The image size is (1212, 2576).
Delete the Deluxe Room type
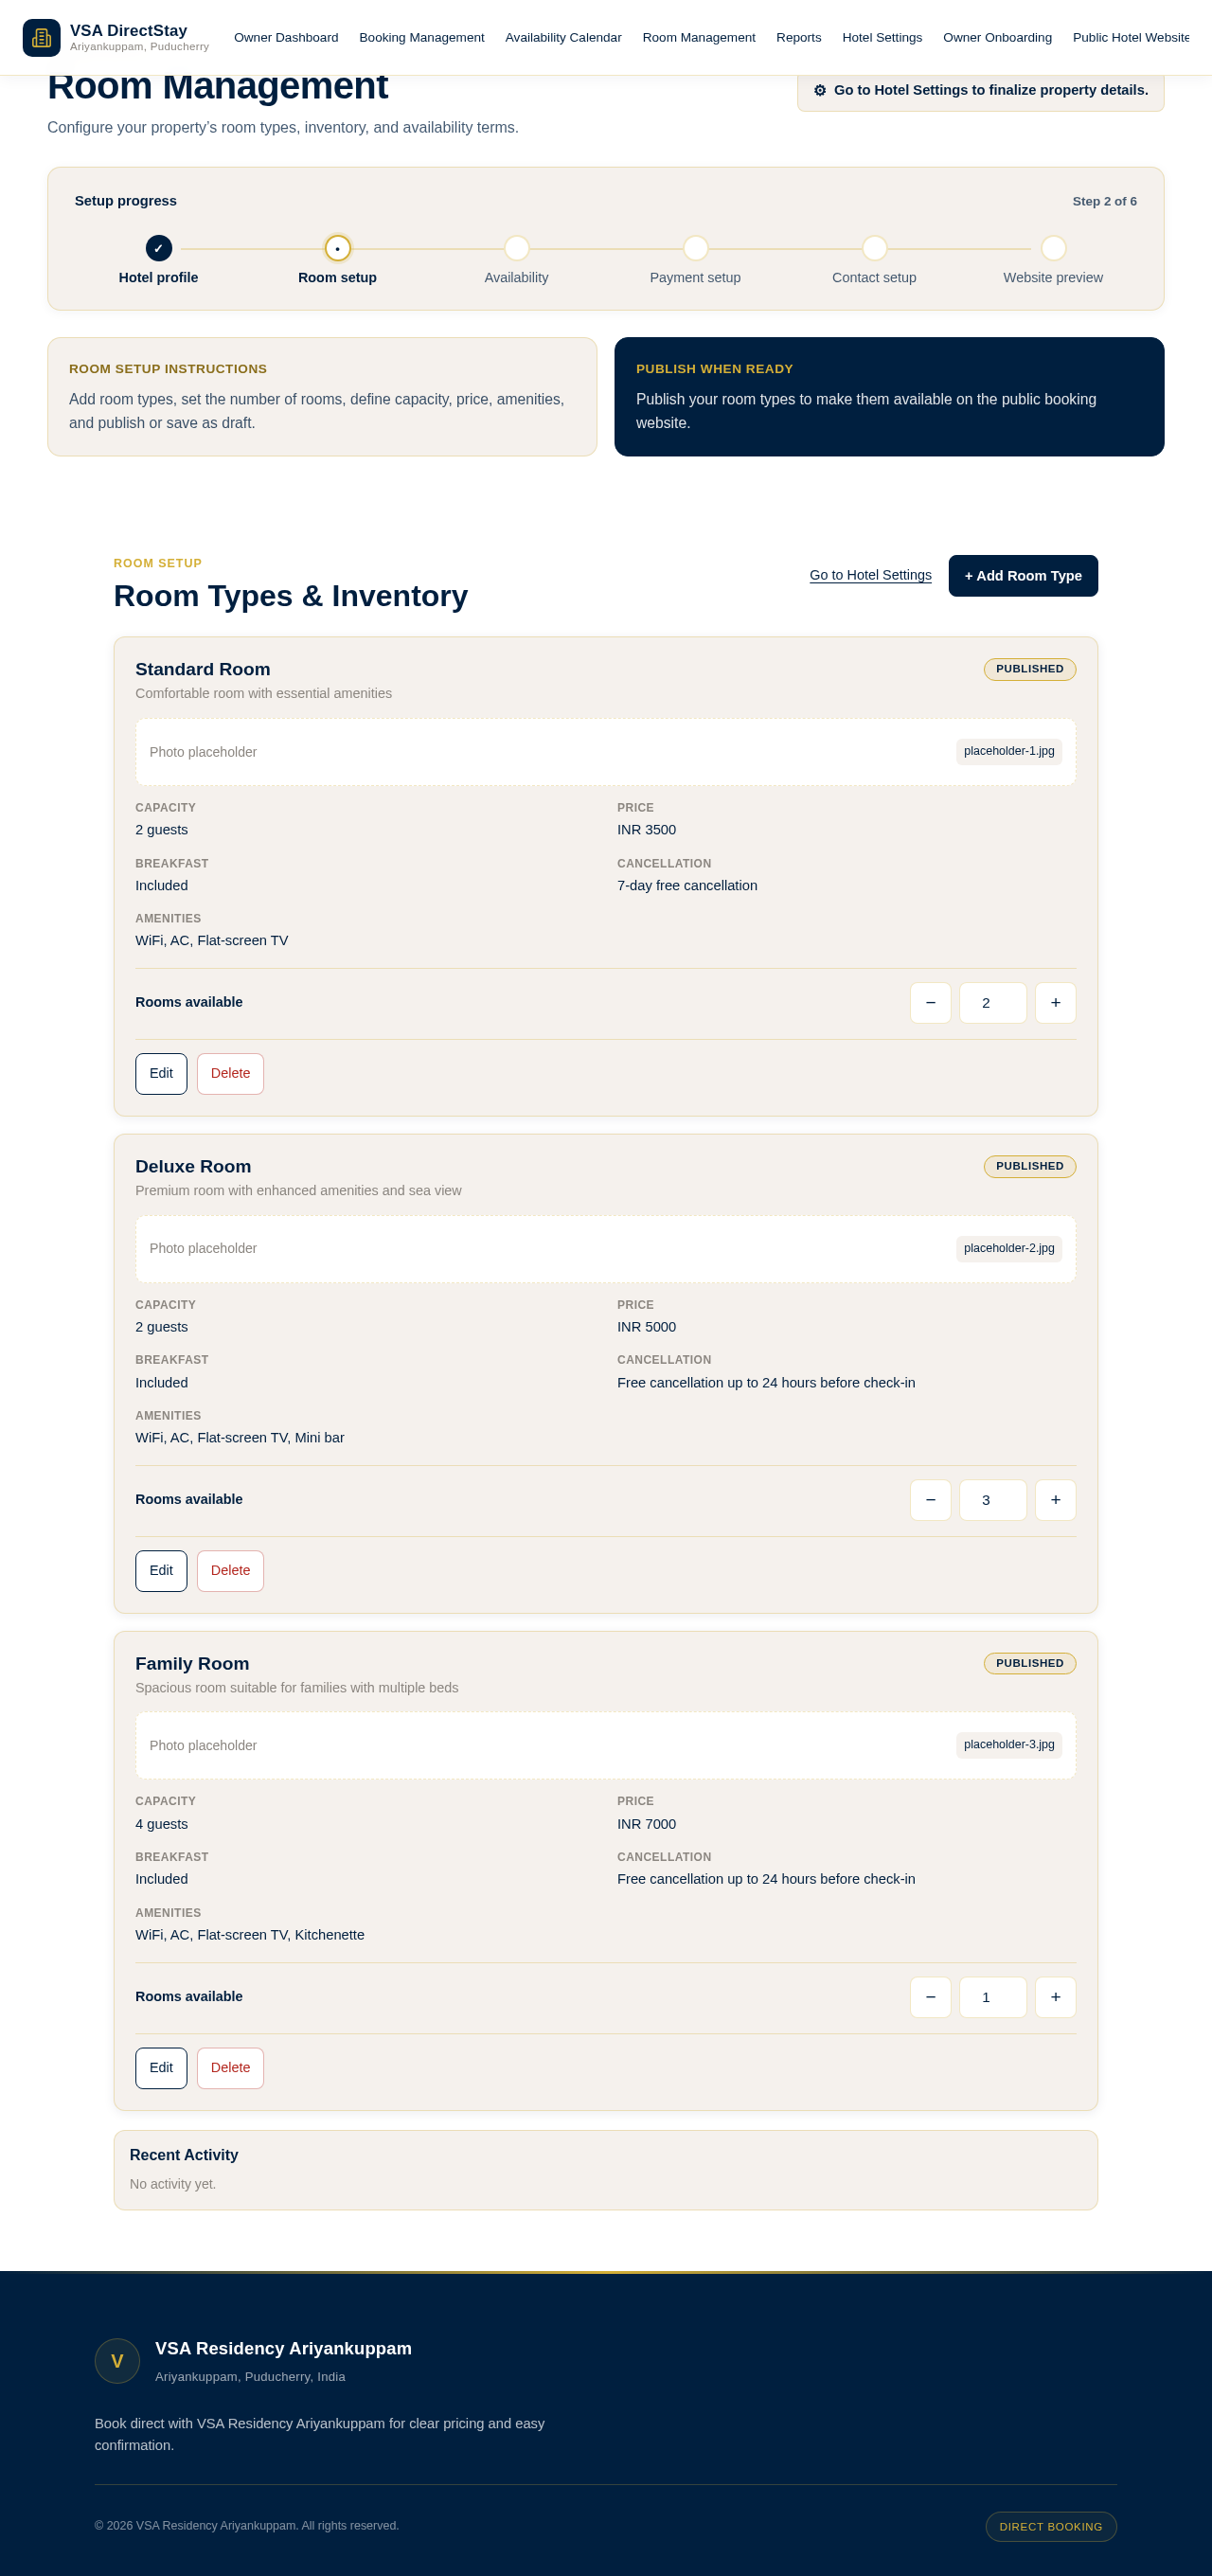click(x=230, y=1570)
